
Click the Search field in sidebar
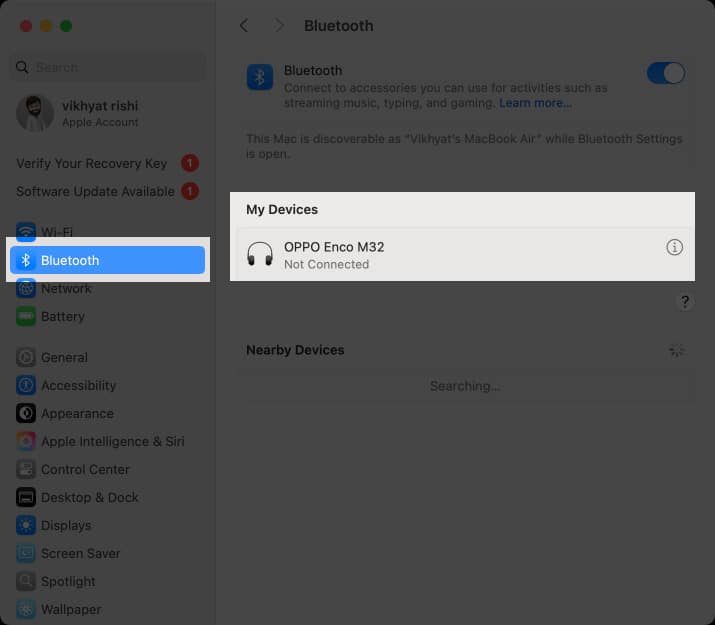pyautogui.click(x=108, y=67)
